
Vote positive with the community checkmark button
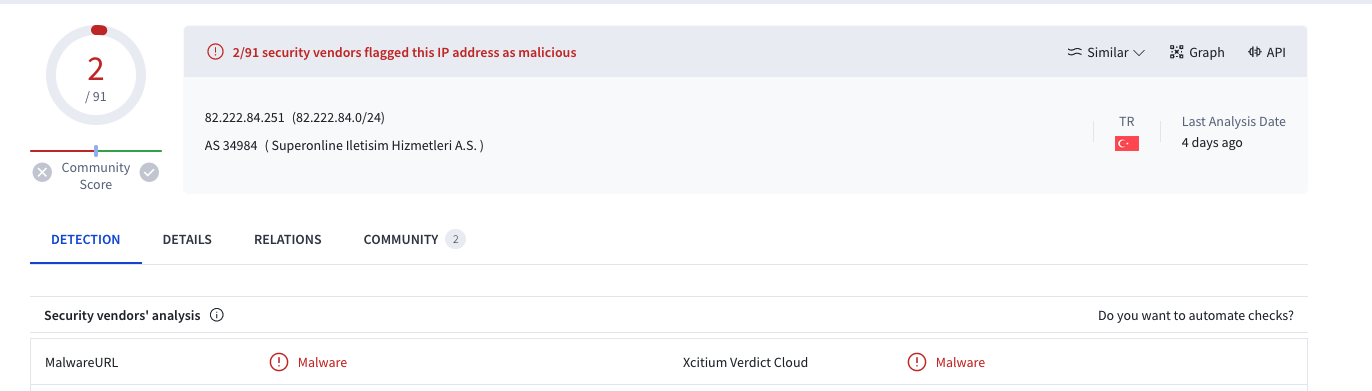coord(149,172)
